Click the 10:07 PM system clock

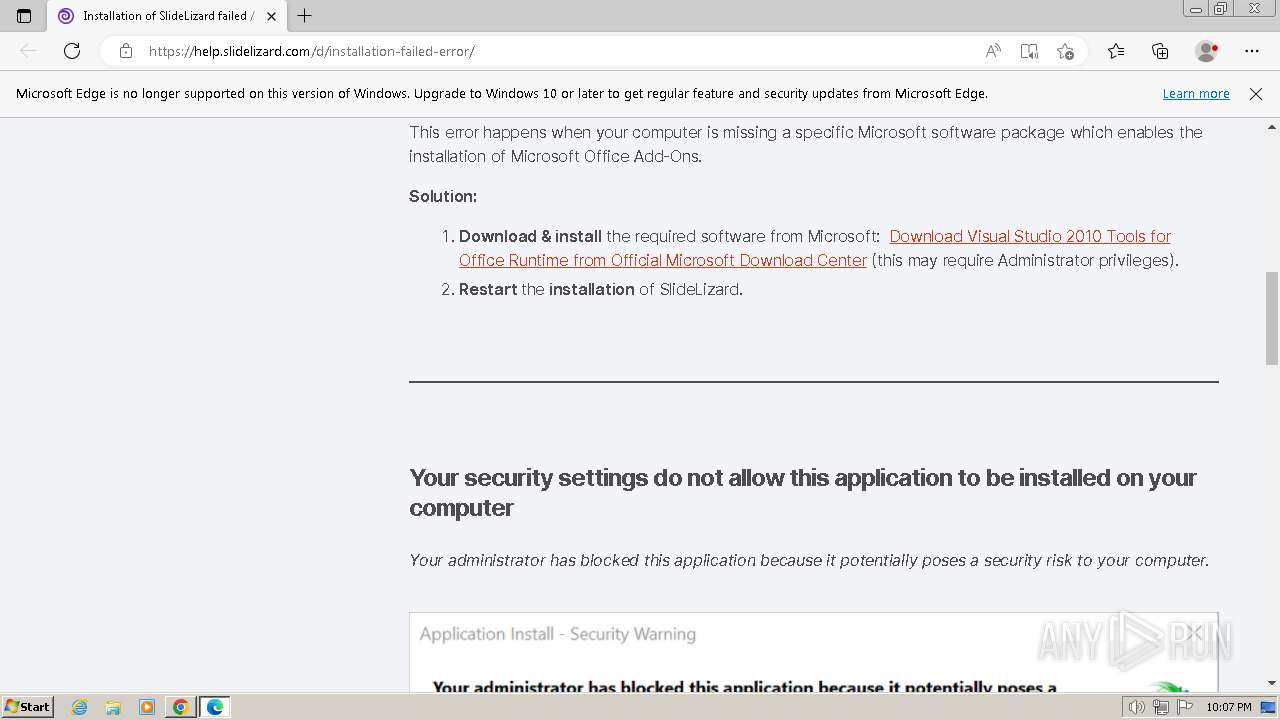pos(1229,707)
